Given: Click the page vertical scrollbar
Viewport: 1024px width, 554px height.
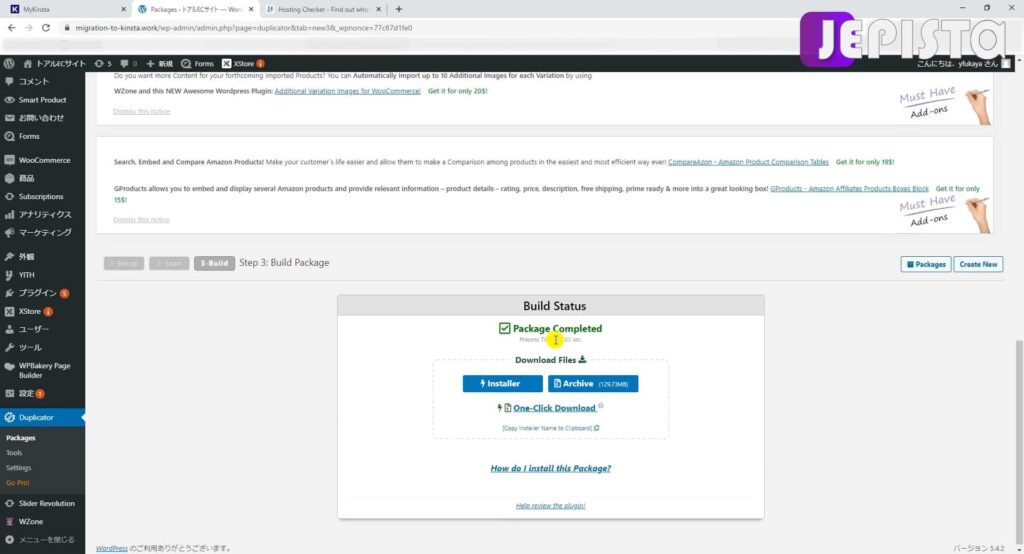Looking at the screenshot, I should [1019, 441].
